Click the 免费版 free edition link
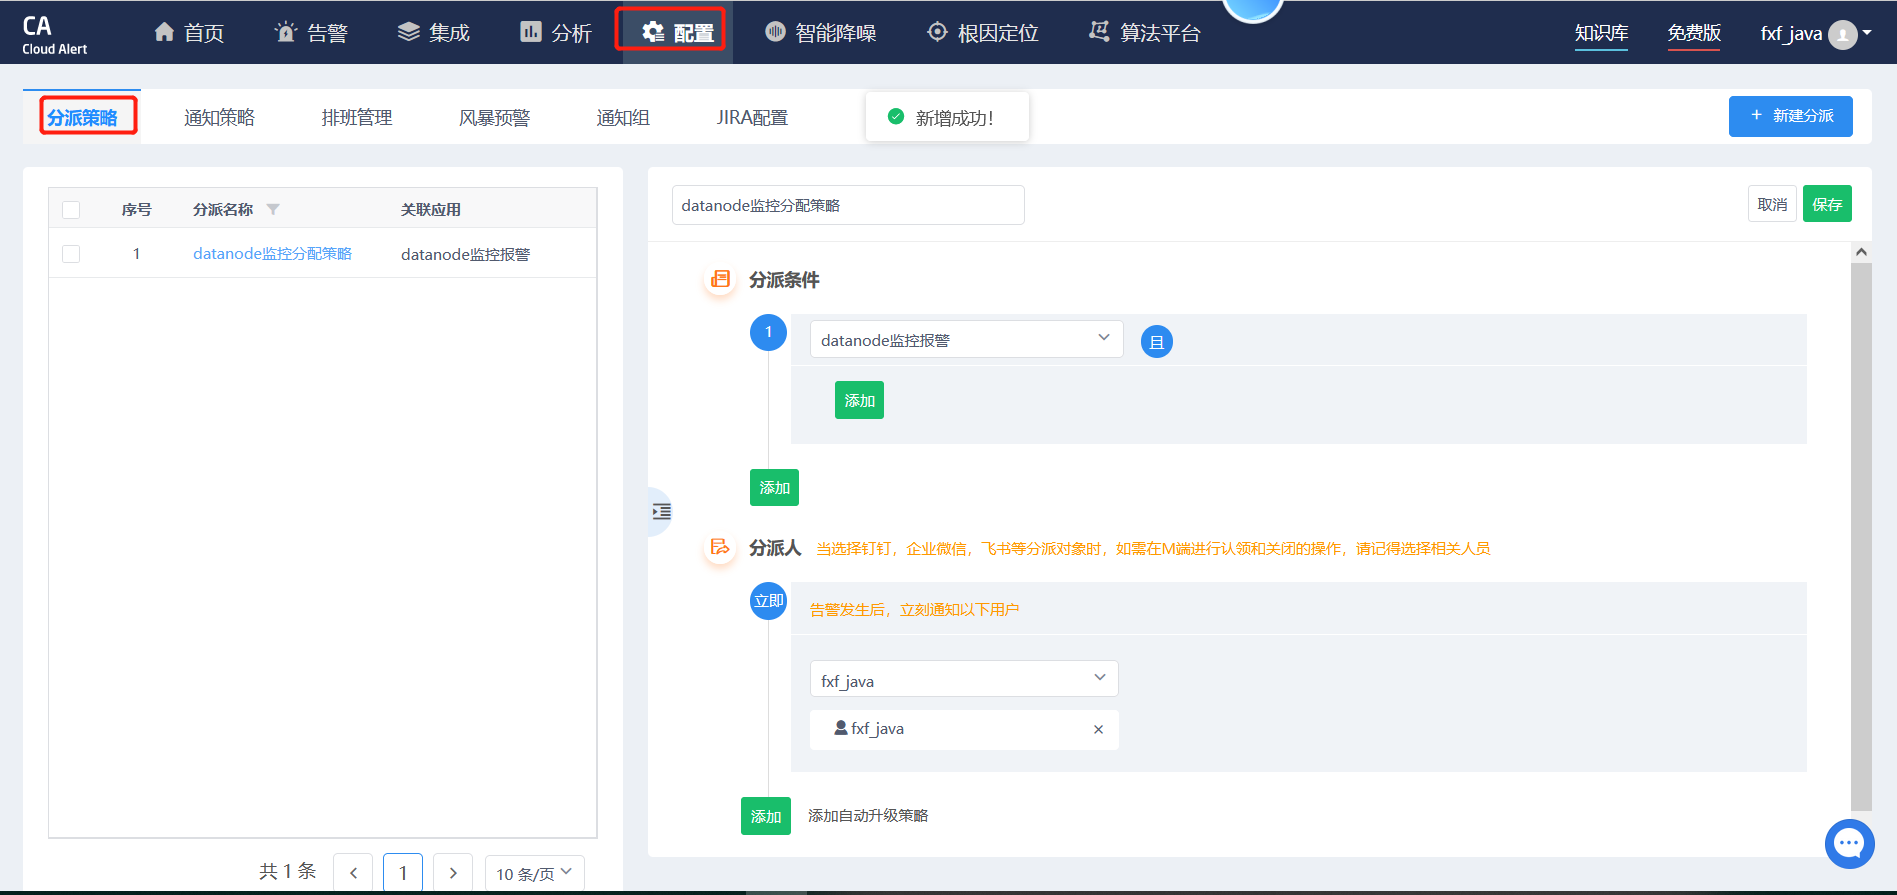The height and width of the screenshot is (895, 1897). coord(1694,33)
